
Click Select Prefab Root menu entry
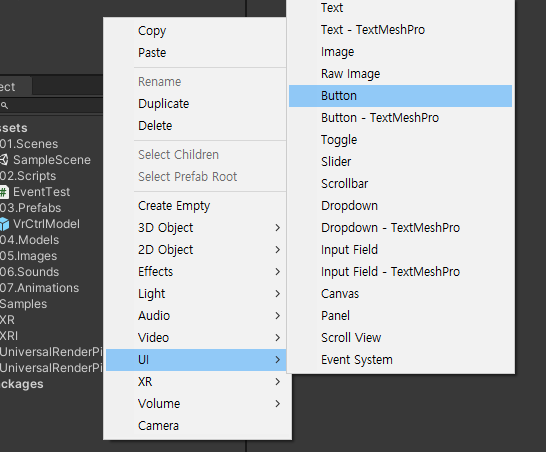pyautogui.click(x=196, y=177)
